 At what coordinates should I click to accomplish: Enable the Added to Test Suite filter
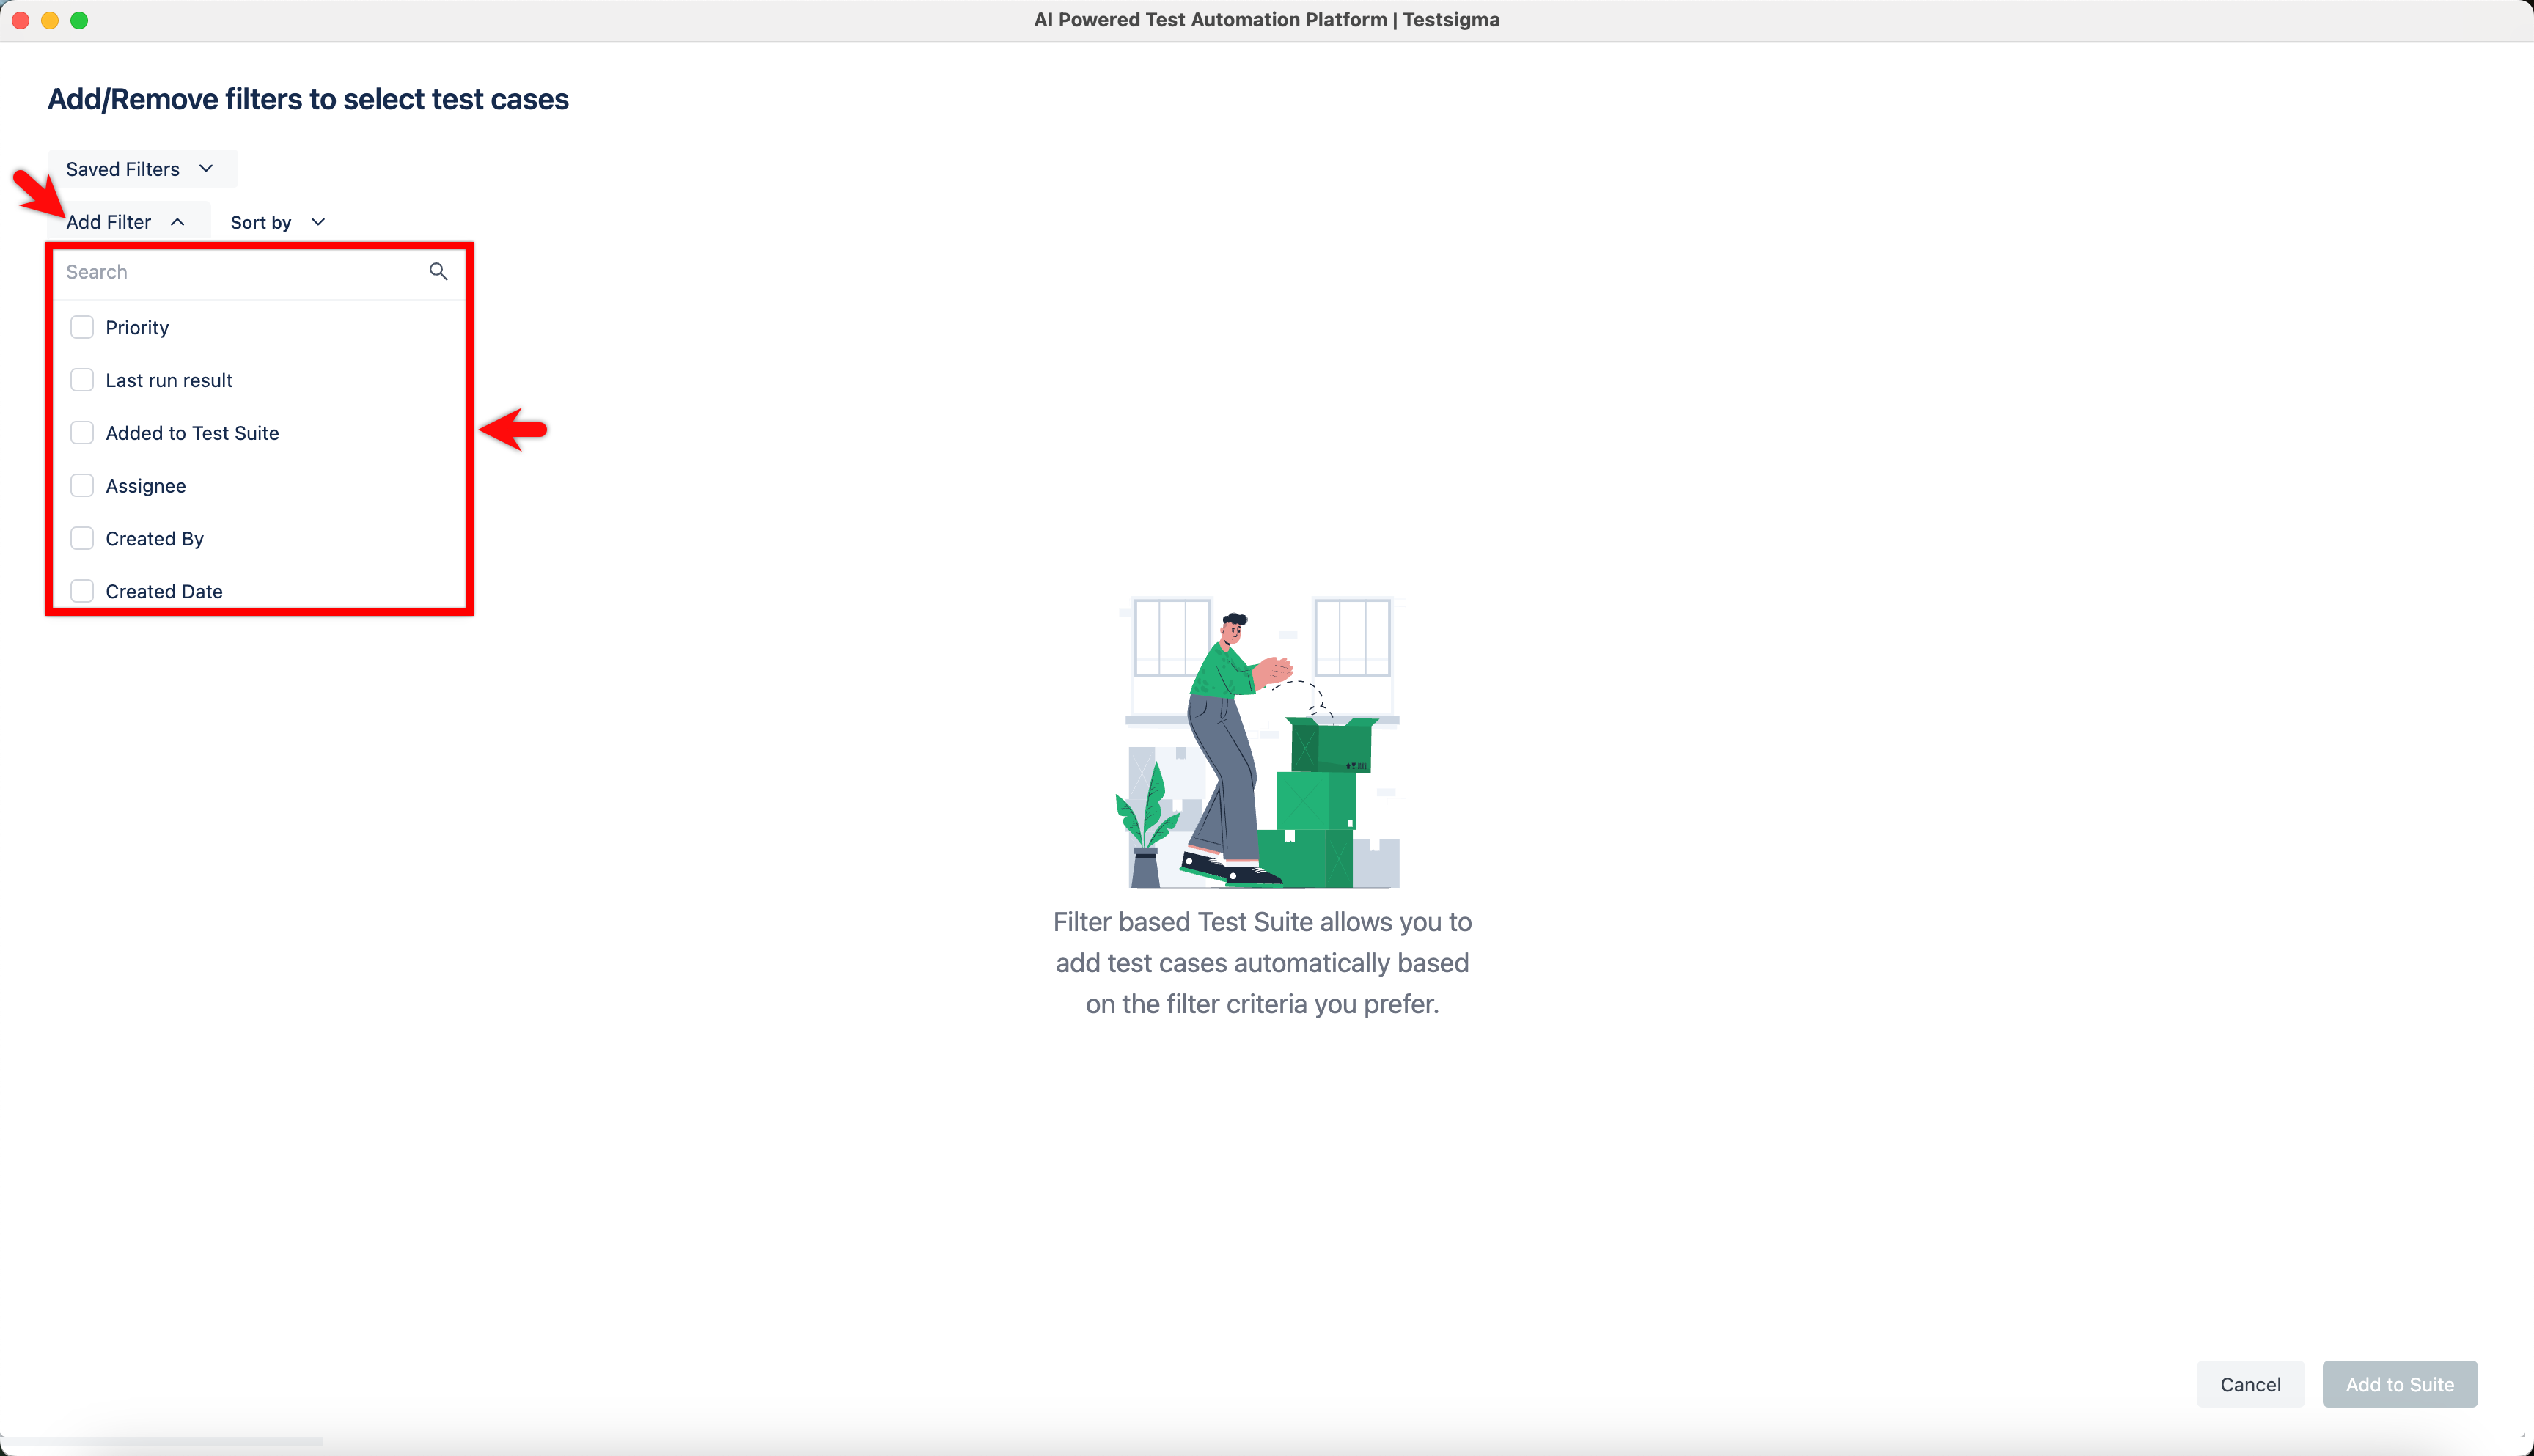(82, 432)
